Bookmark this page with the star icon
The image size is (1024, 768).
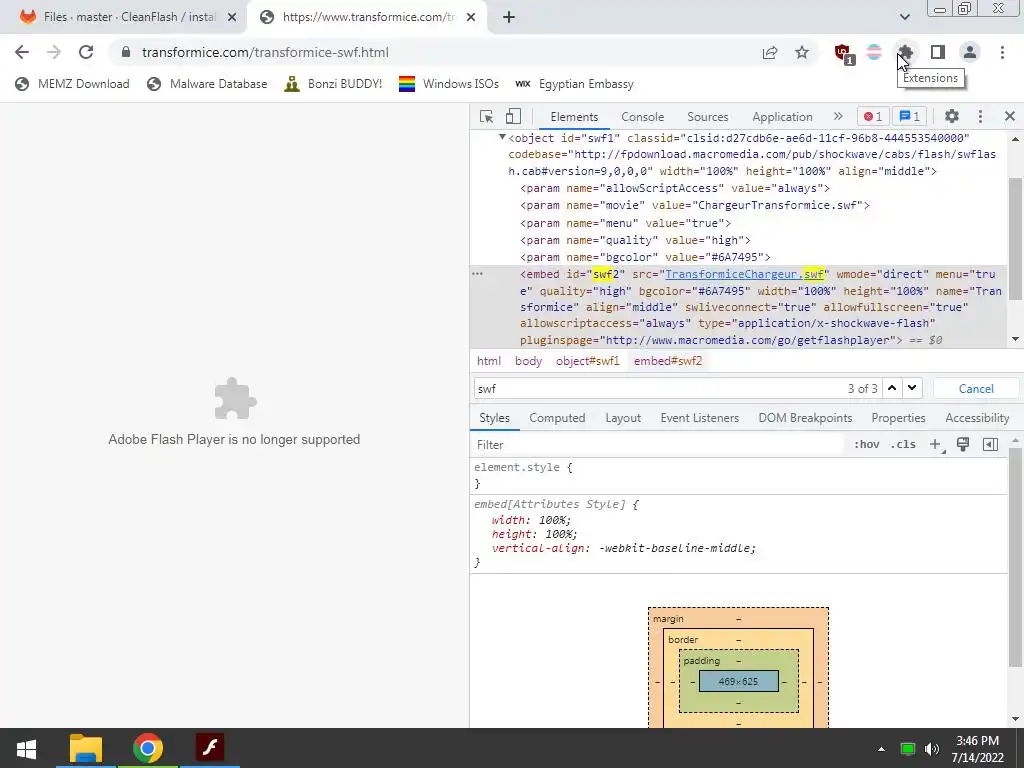(802, 52)
